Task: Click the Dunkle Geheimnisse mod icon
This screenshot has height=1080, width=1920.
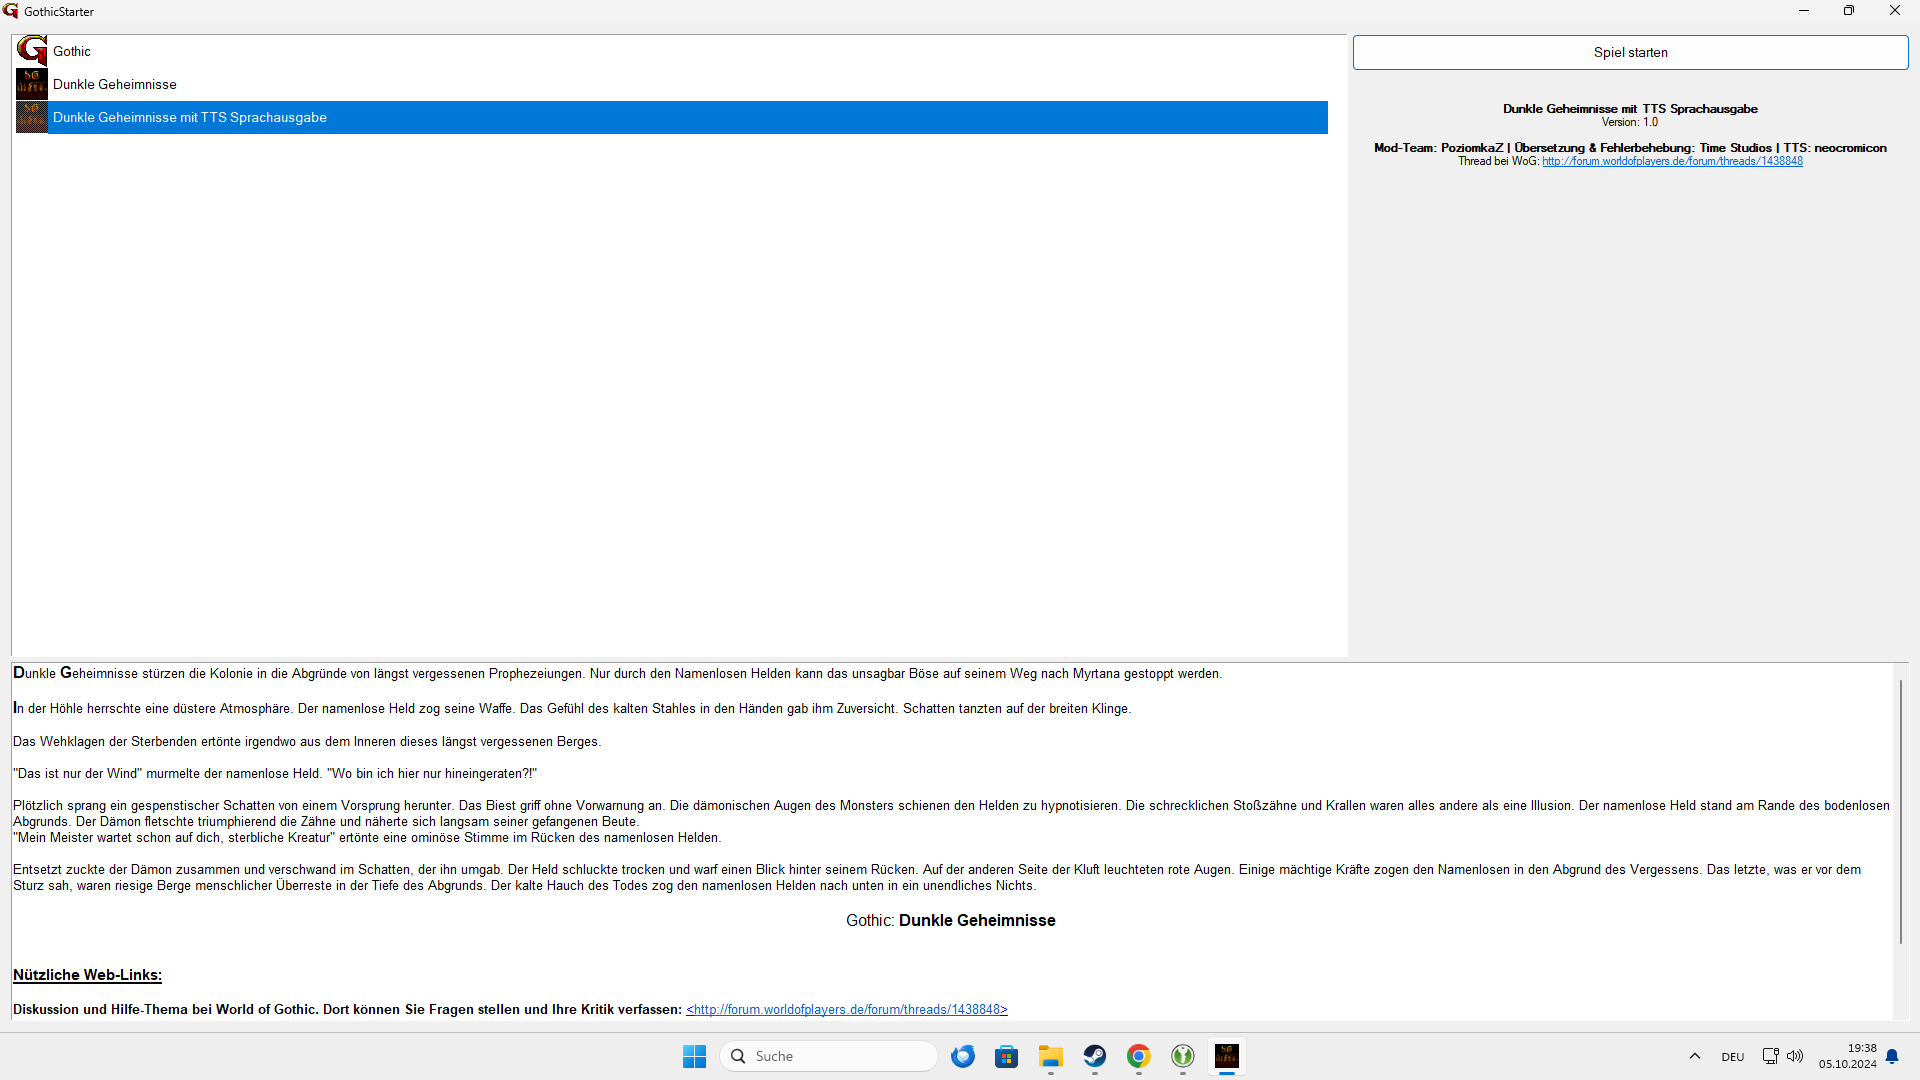Action: [x=32, y=84]
